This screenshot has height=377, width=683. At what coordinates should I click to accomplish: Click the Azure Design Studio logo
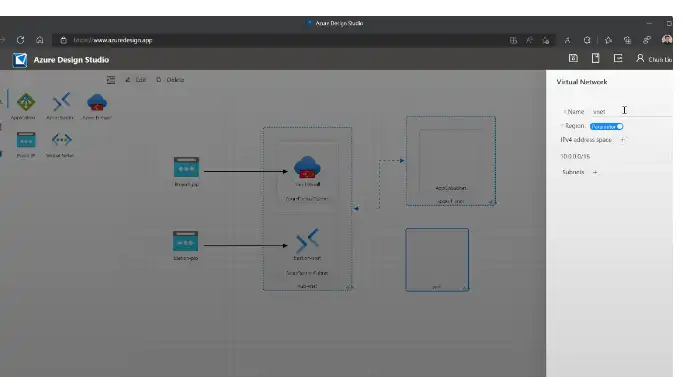20,60
